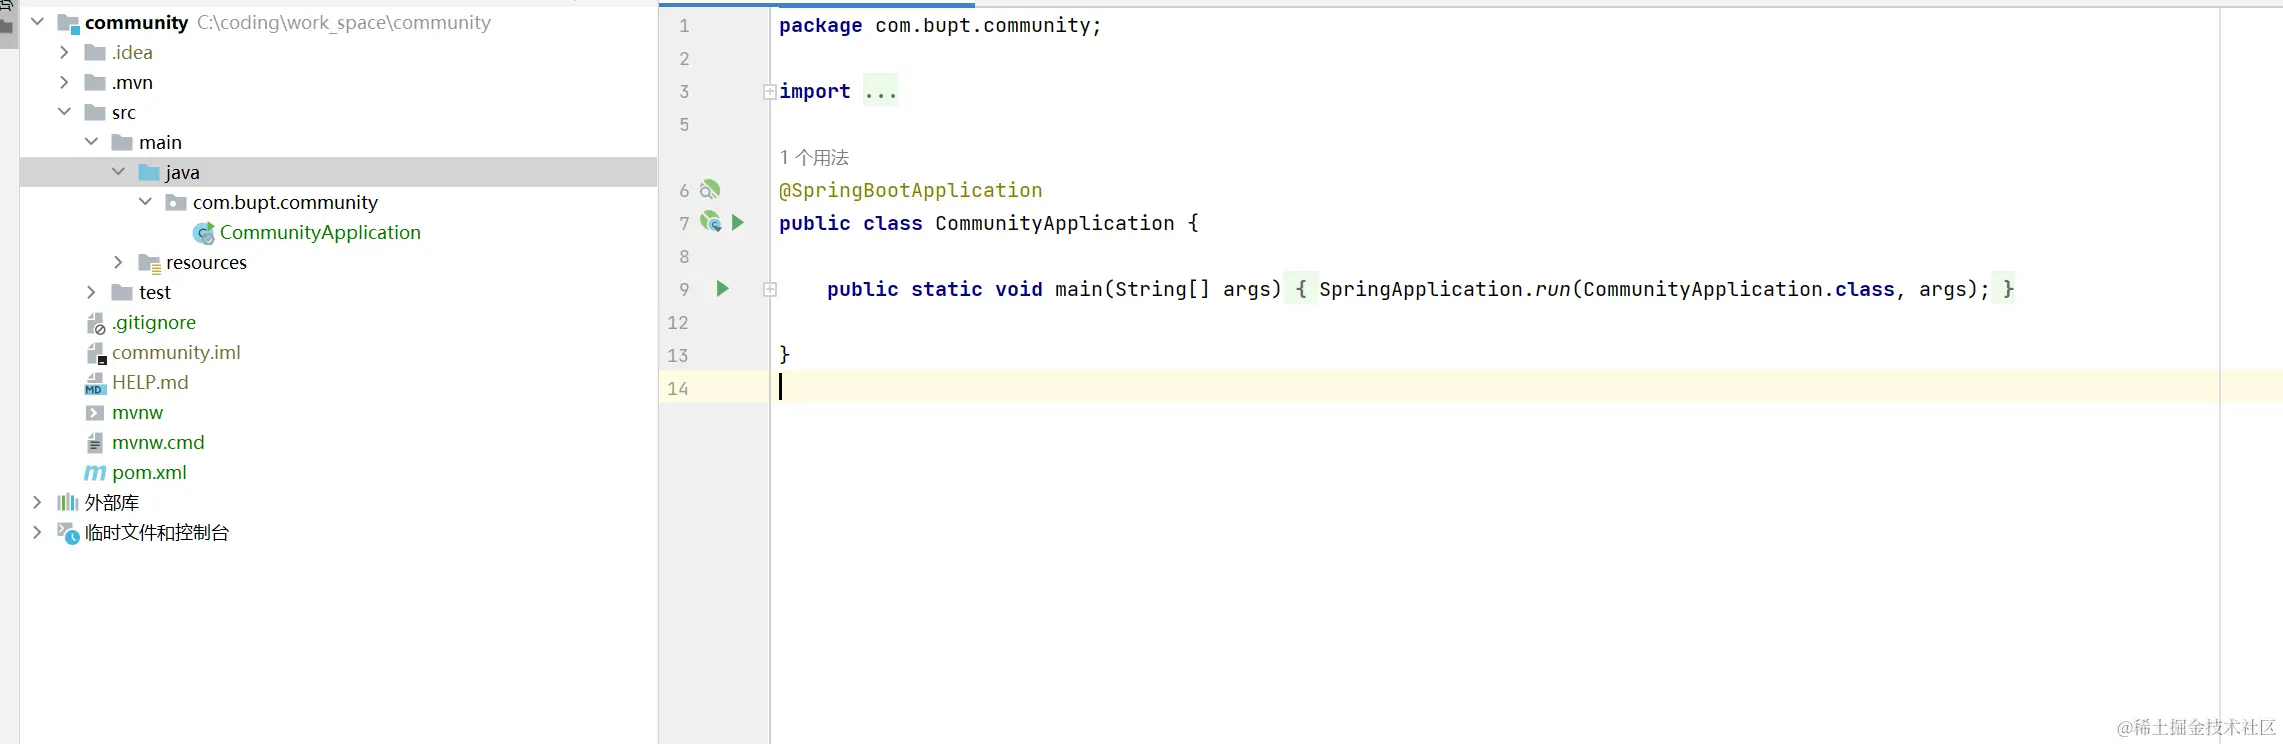Click the package com.bupt.community statement
Screen dimensions: 2283x744
[940, 25]
